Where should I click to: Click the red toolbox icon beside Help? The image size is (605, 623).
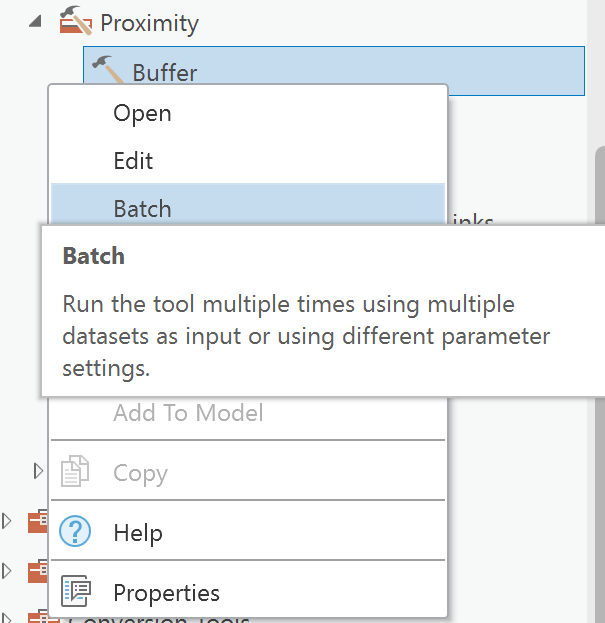[x=38, y=521]
